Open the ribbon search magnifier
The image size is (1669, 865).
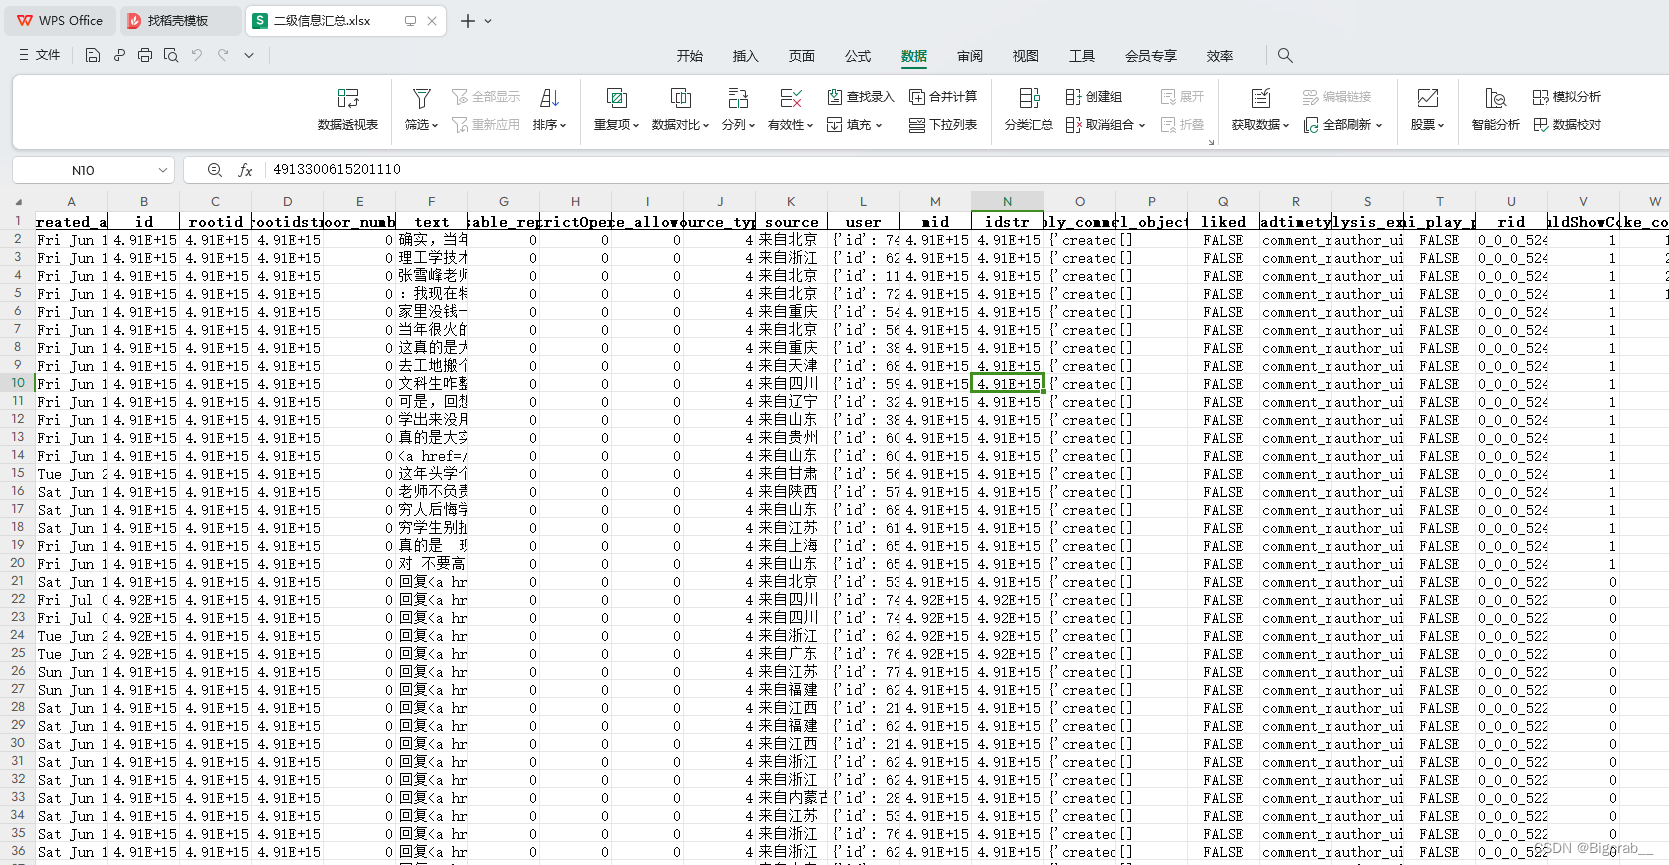coord(1285,56)
